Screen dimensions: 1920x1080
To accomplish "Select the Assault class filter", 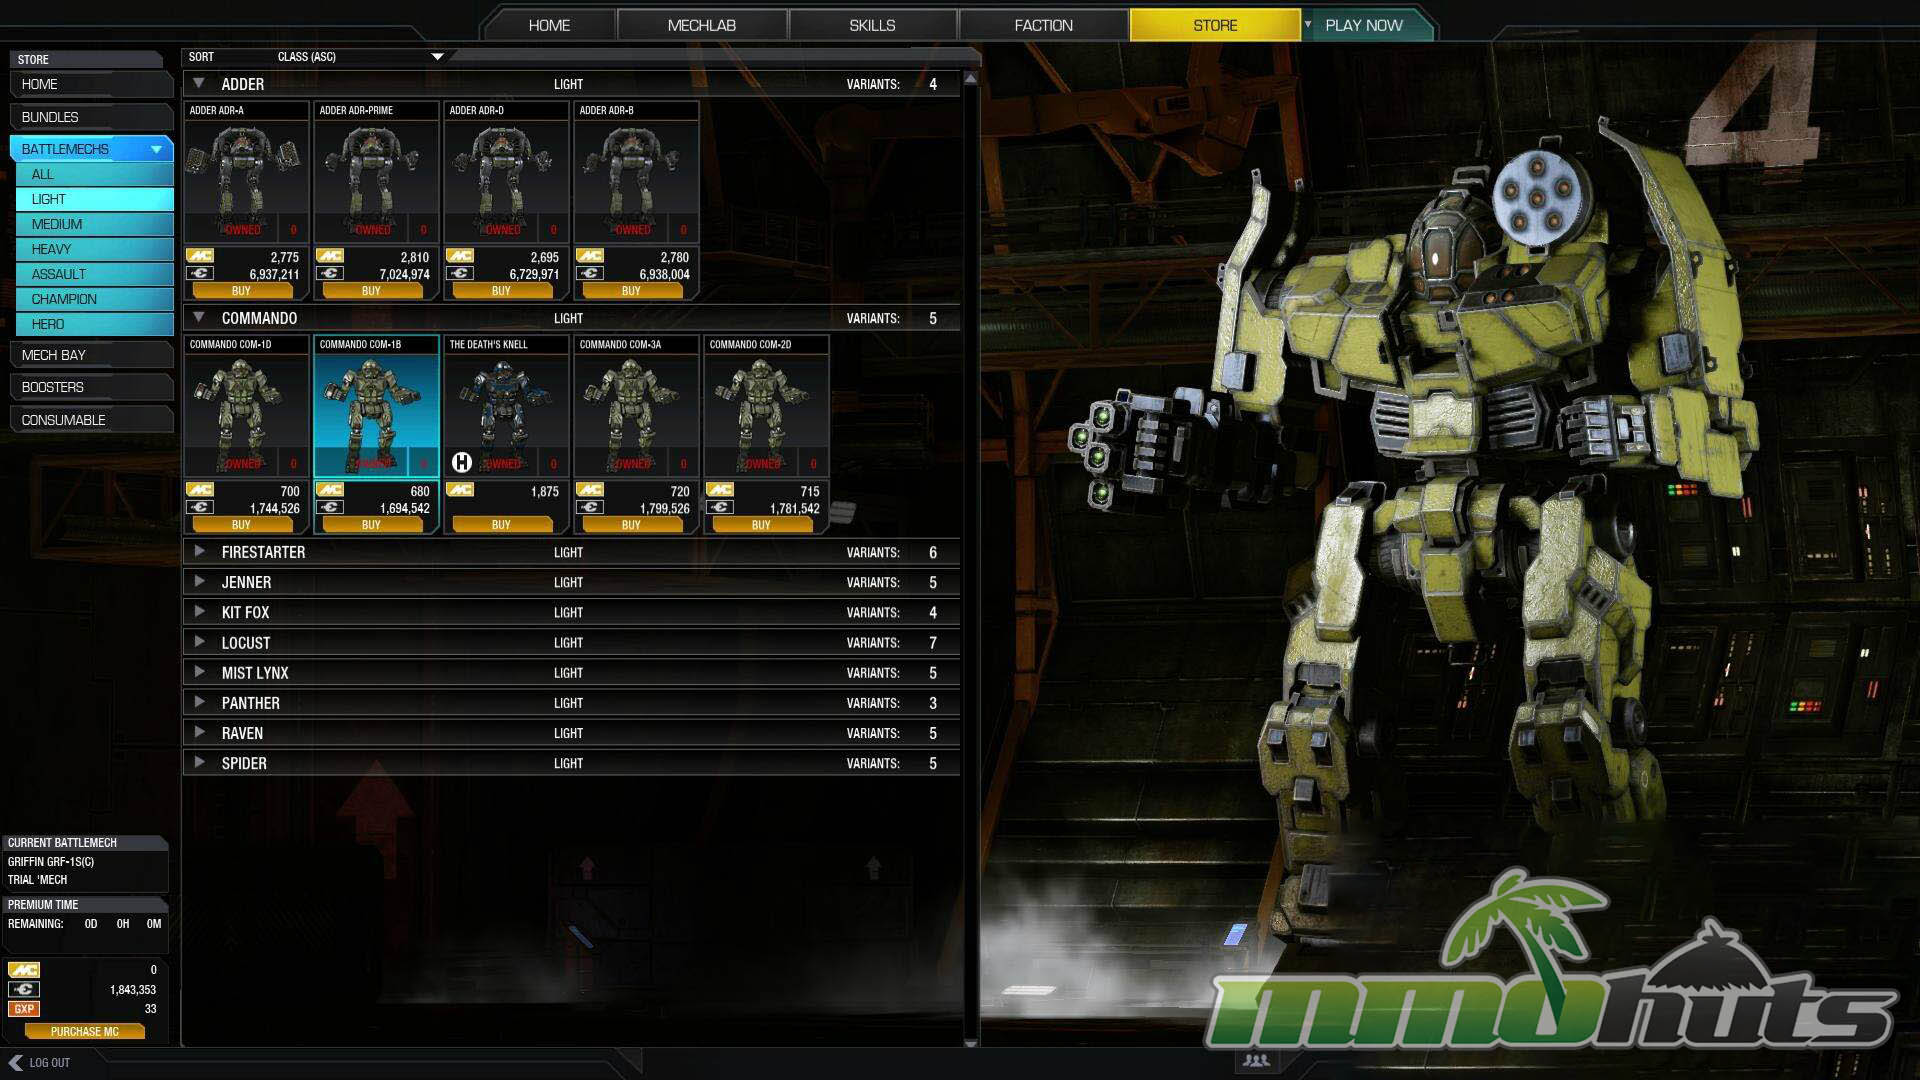I will tap(94, 274).
